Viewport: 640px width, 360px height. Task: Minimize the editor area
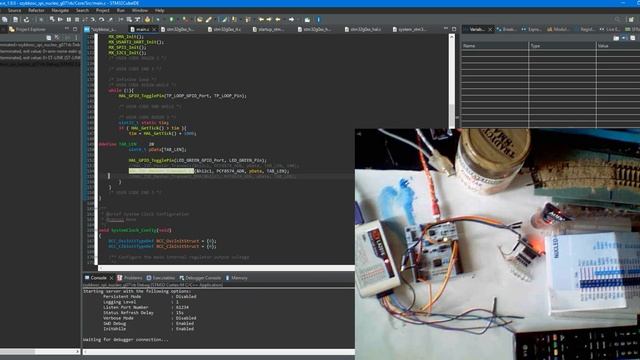coord(446,29)
